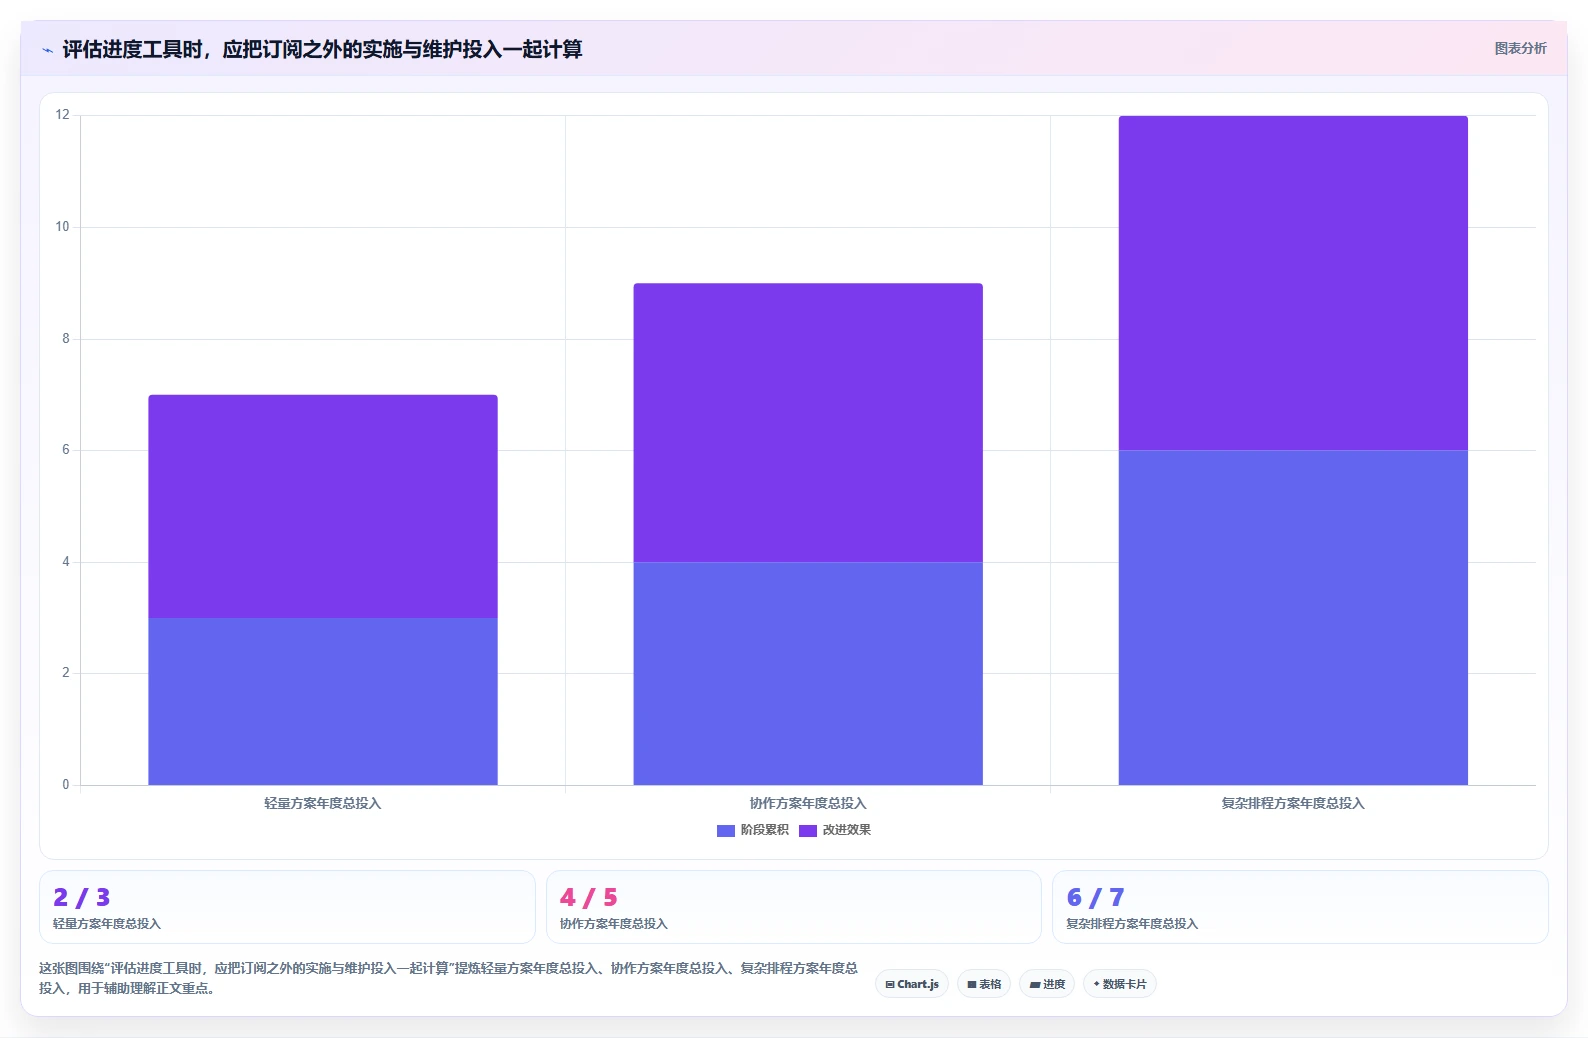The width and height of the screenshot is (1588, 1038).
Task: Click the 2 / 3 value text
Action: pos(82,897)
